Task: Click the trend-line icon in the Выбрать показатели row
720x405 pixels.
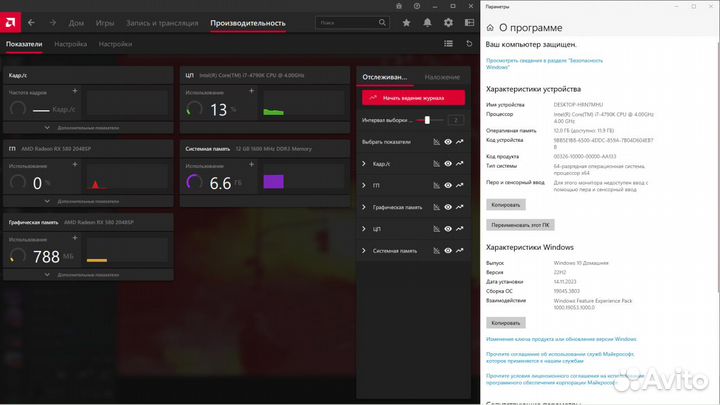Action: [460, 142]
